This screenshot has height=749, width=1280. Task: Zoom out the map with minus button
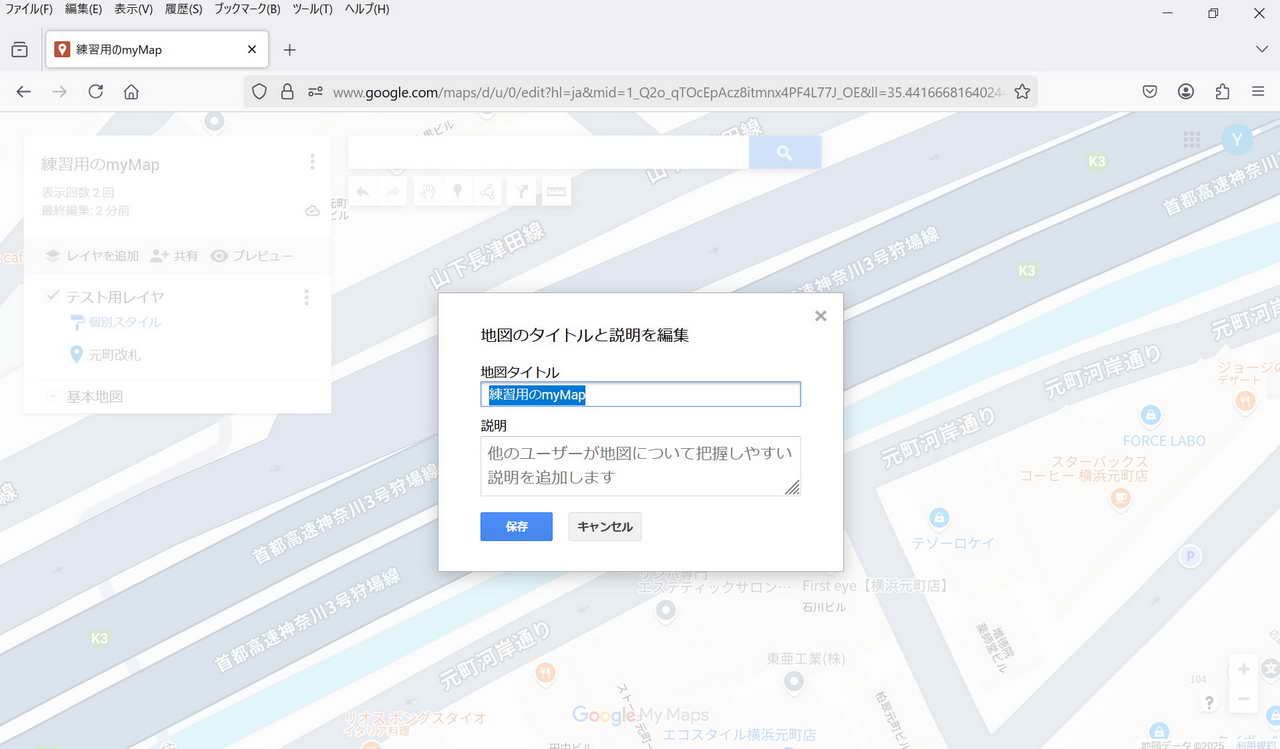coord(1243,698)
